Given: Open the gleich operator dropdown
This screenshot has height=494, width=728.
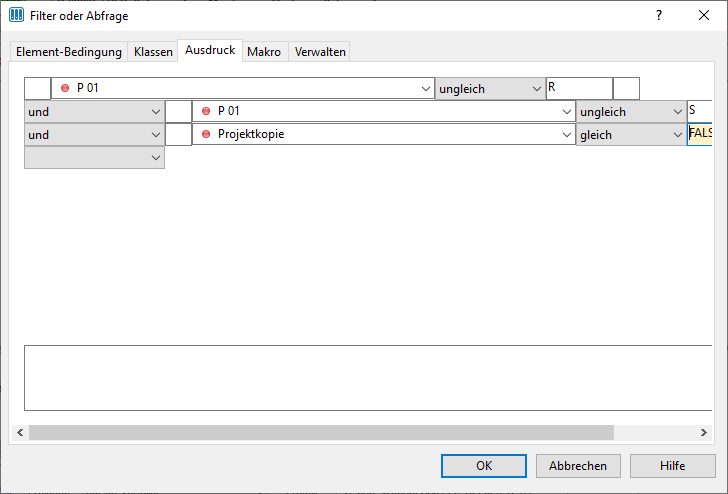Looking at the screenshot, I should (x=631, y=135).
